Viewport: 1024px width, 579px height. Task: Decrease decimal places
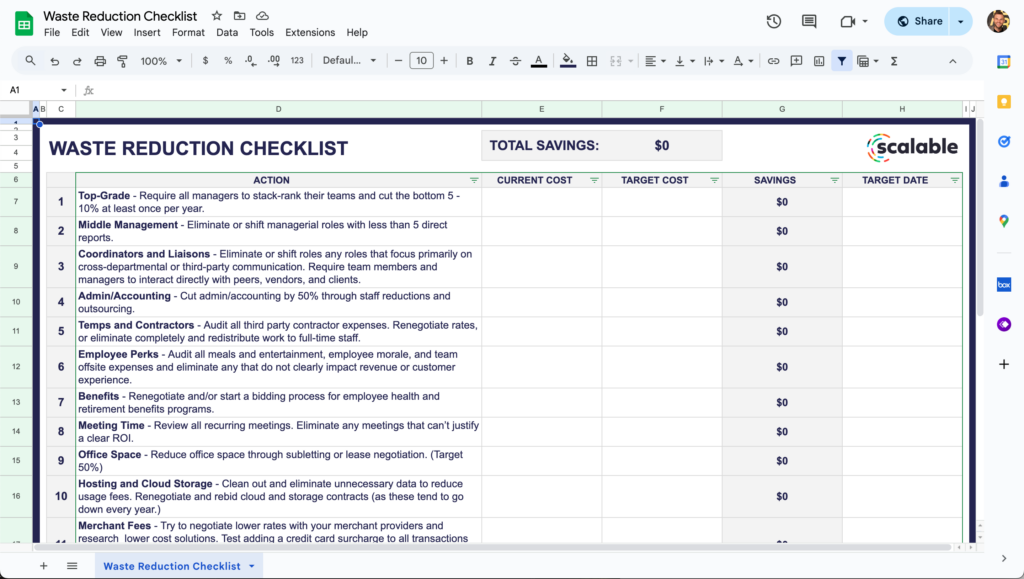tap(250, 61)
